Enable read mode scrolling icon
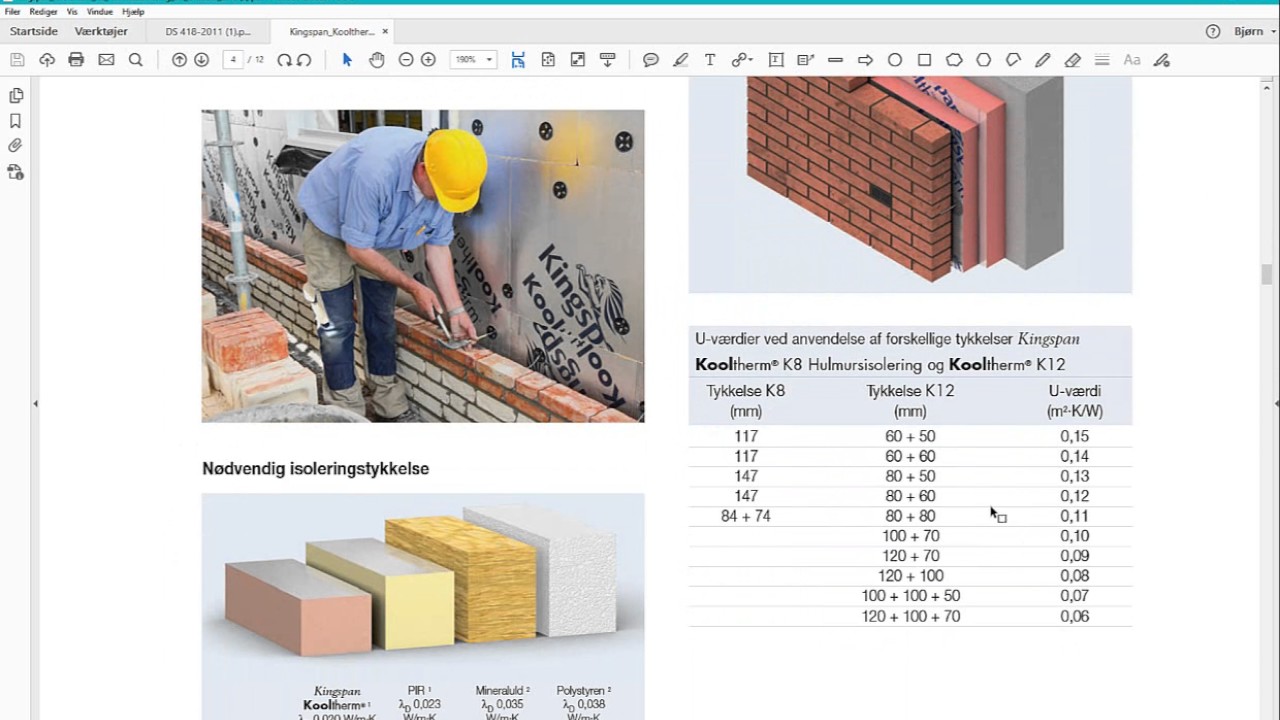 (607, 60)
